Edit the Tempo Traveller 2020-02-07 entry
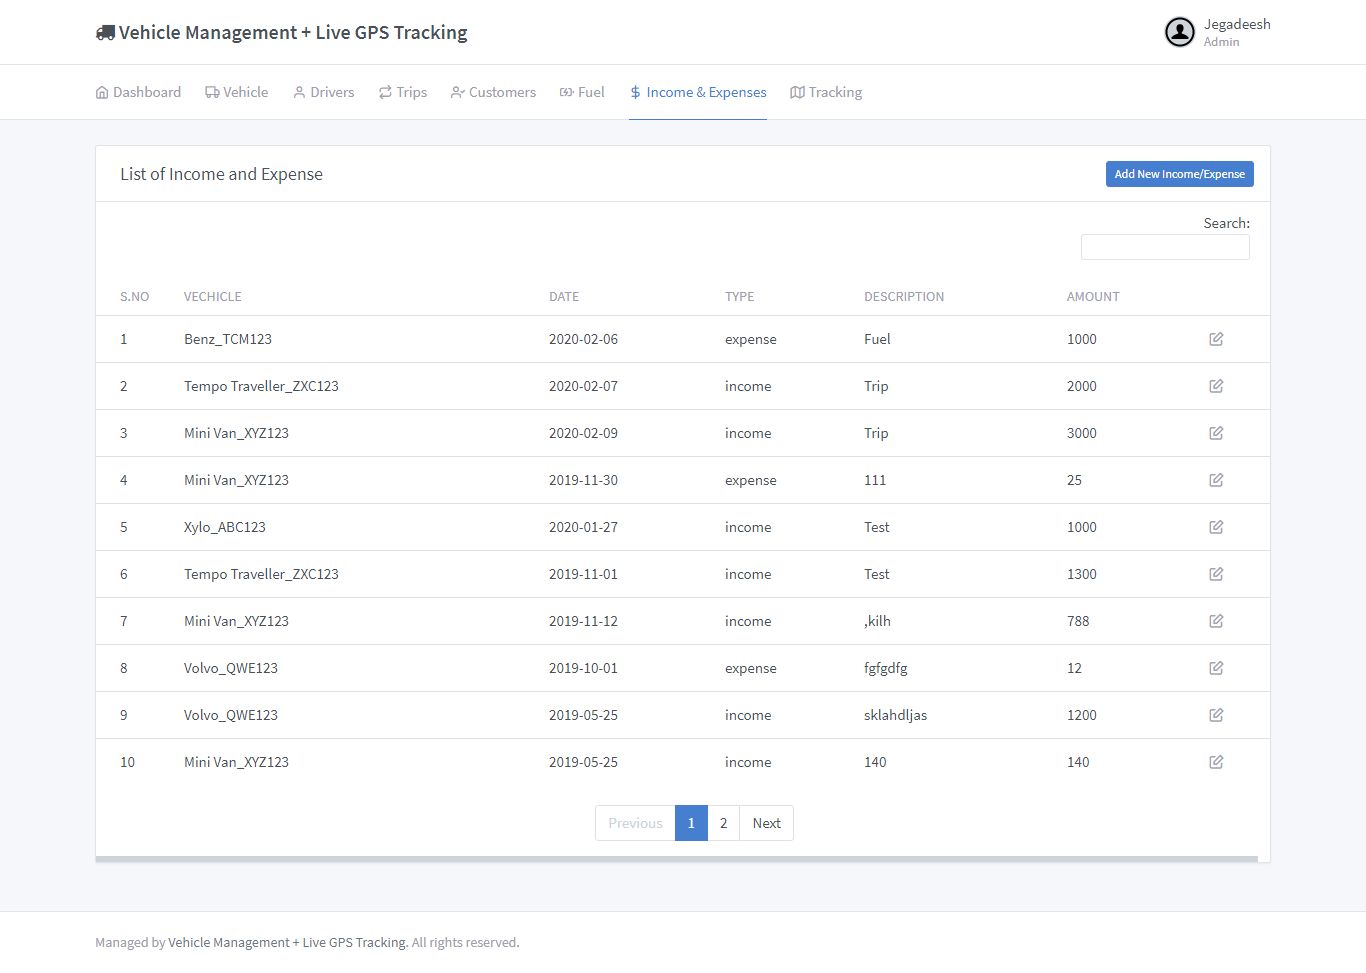This screenshot has width=1366, height=973. (x=1216, y=386)
